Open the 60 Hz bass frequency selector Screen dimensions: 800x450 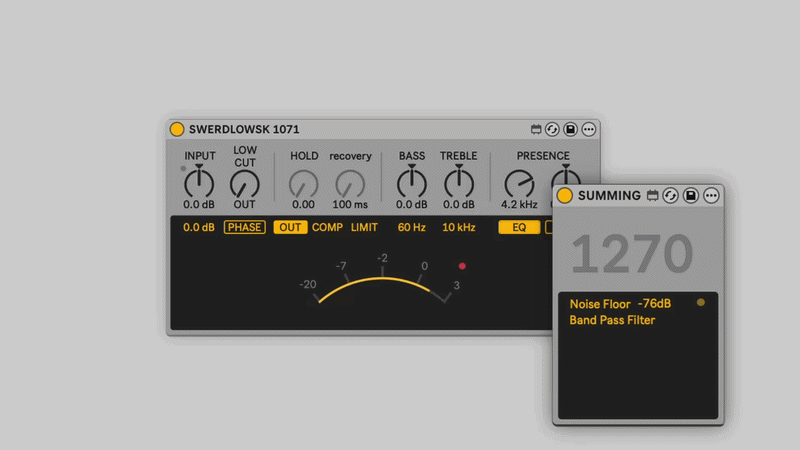click(x=411, y=227)
